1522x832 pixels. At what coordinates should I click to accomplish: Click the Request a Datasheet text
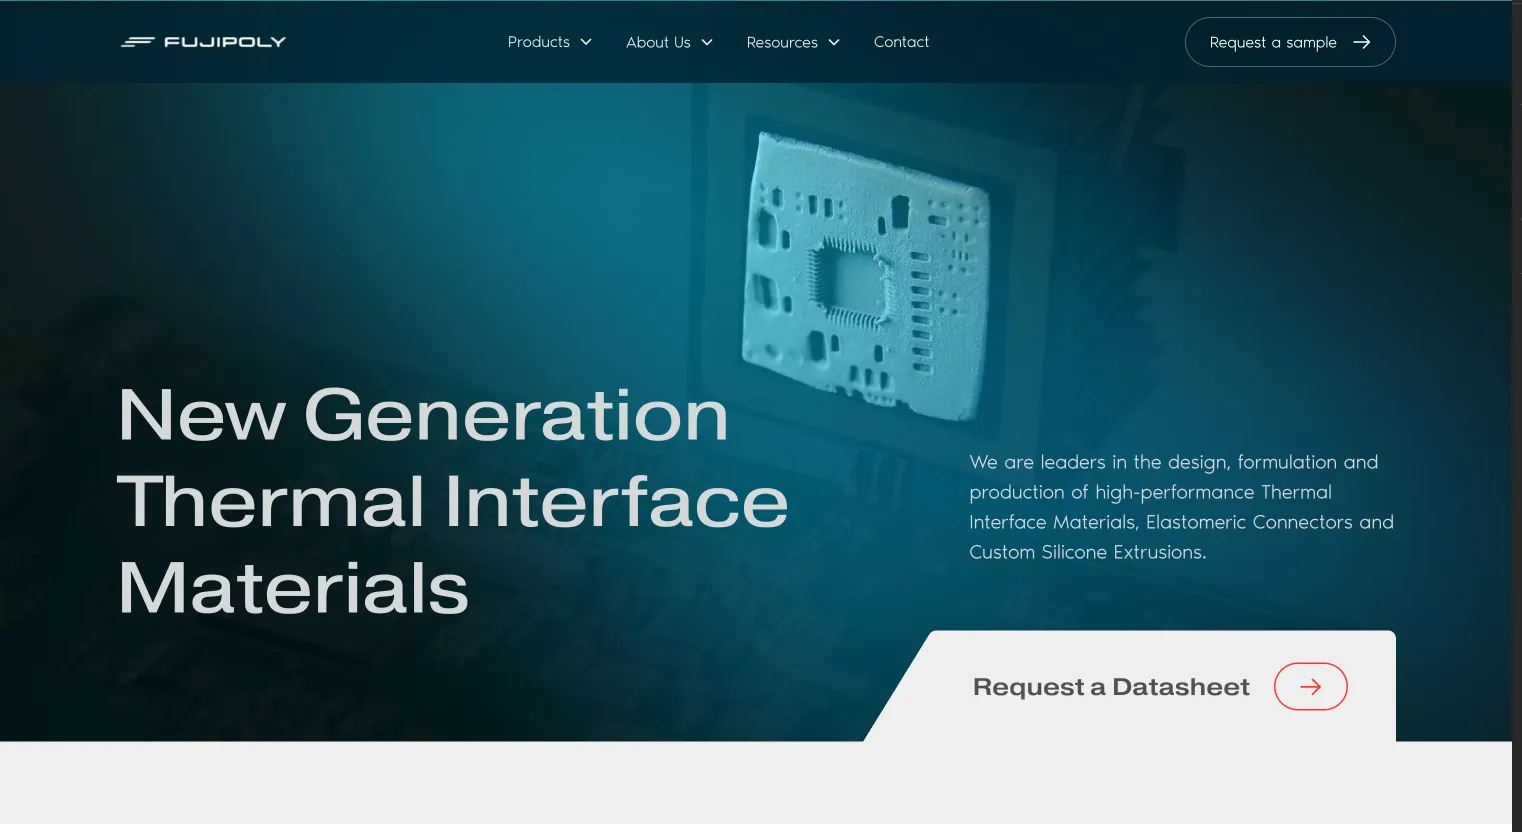tap(1111, 687)
